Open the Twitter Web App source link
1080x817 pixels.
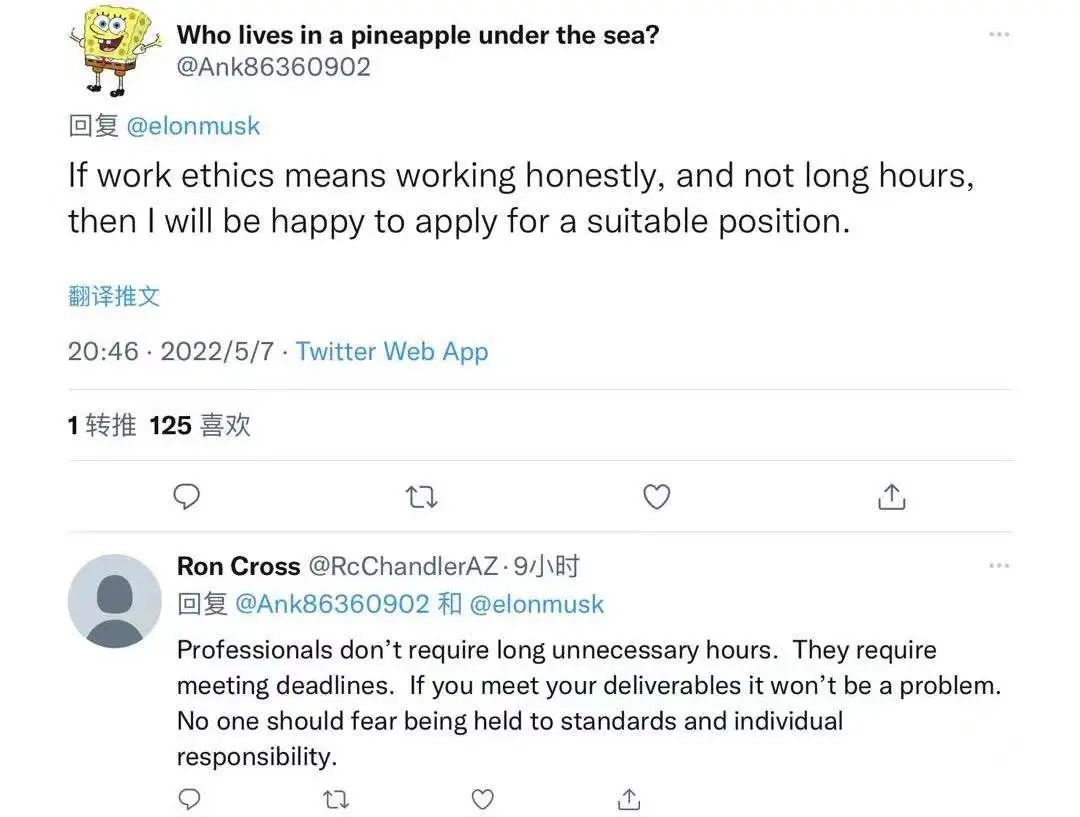tap(392, 352)
